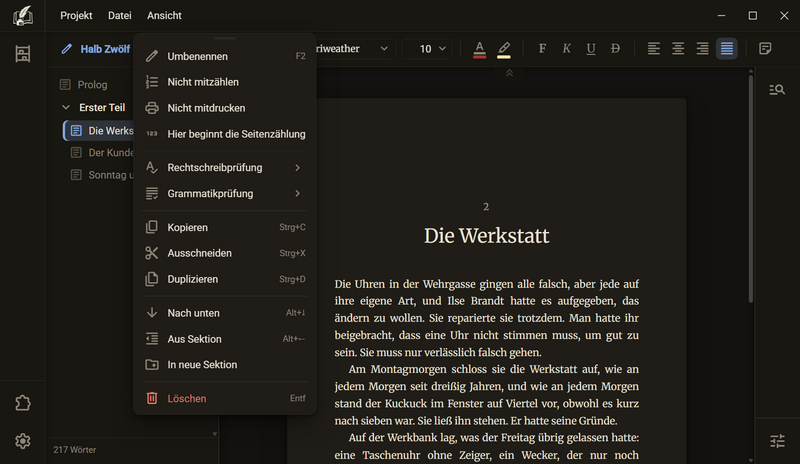Click page number 2 above heading
The height and width of the screenshot is (464, 800).
(x=486, y=207)
